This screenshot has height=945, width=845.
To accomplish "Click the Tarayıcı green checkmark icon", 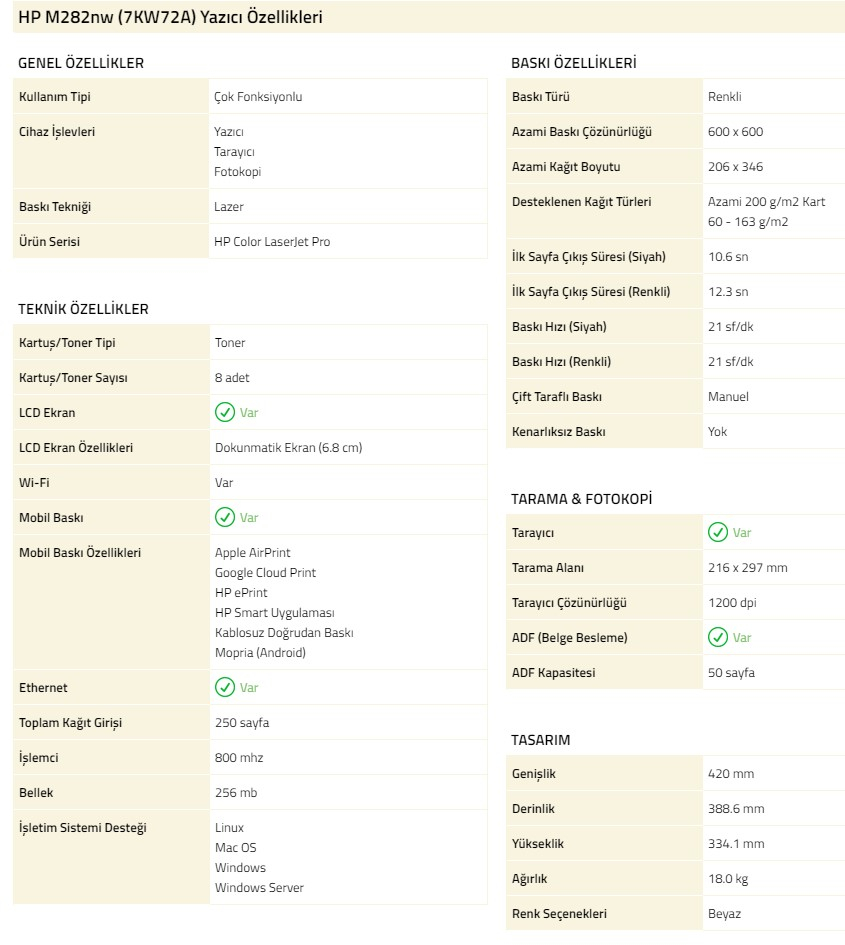I will (718, 532).
